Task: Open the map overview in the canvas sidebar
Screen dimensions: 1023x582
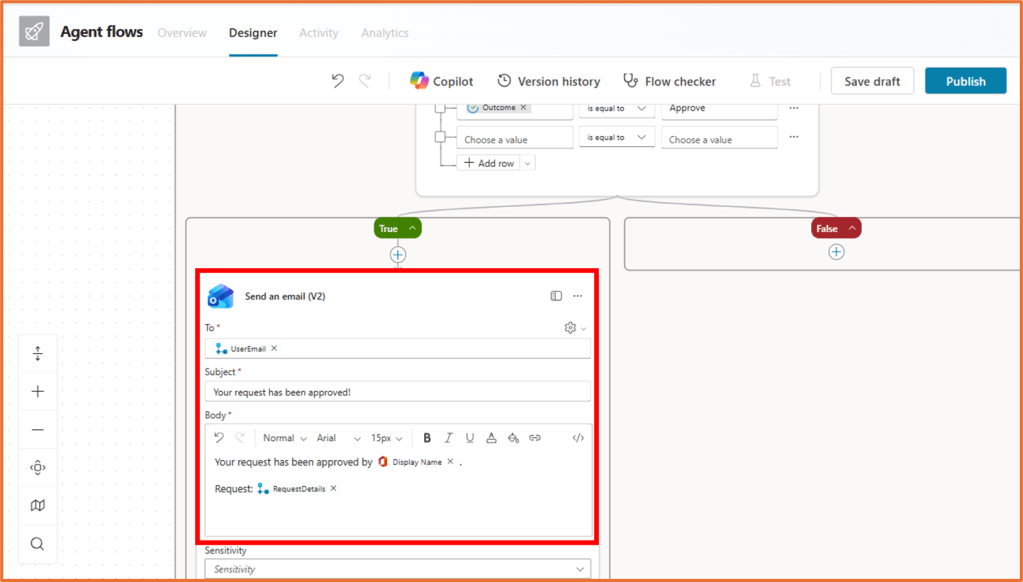Action: [x=37, y=505]
